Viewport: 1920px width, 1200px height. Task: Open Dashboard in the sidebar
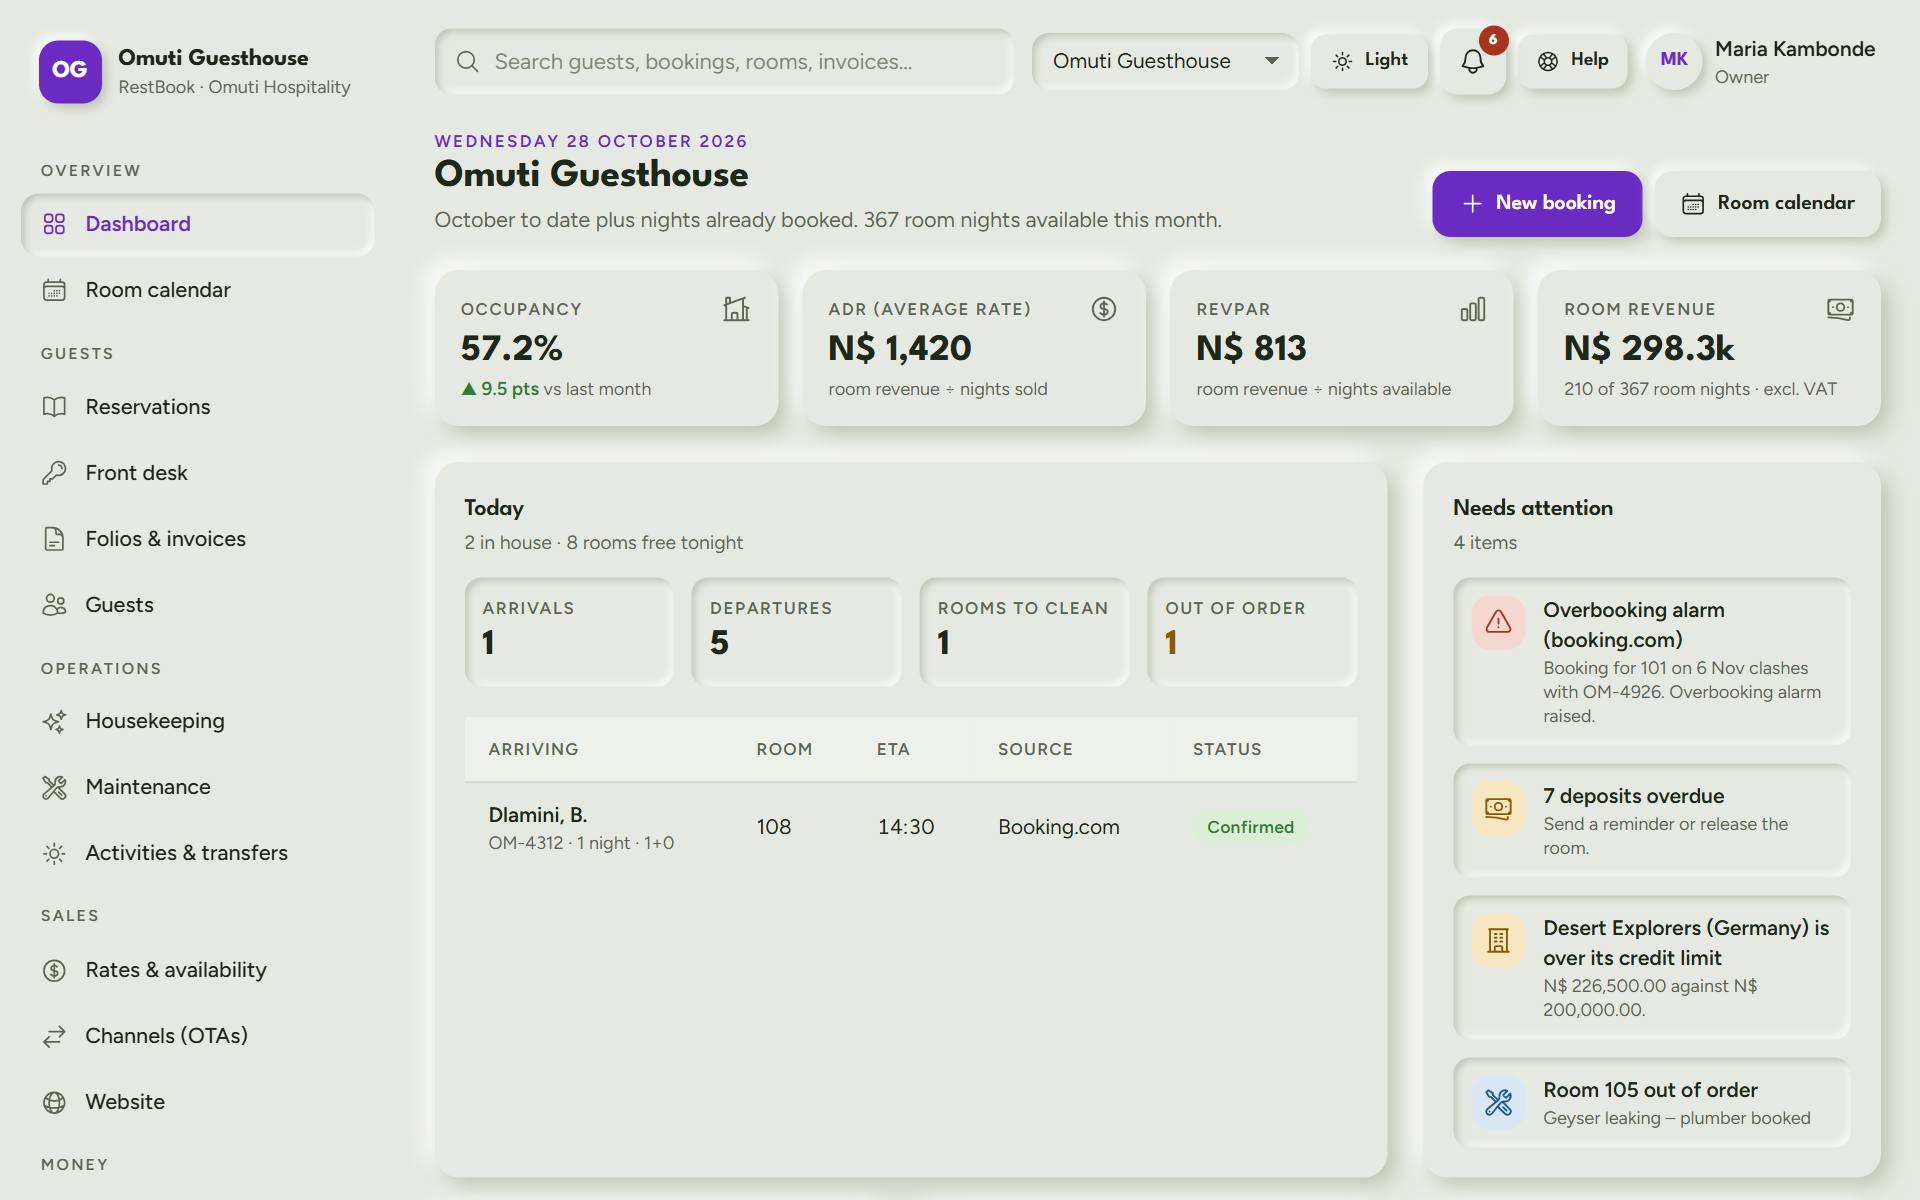(198, 224)
